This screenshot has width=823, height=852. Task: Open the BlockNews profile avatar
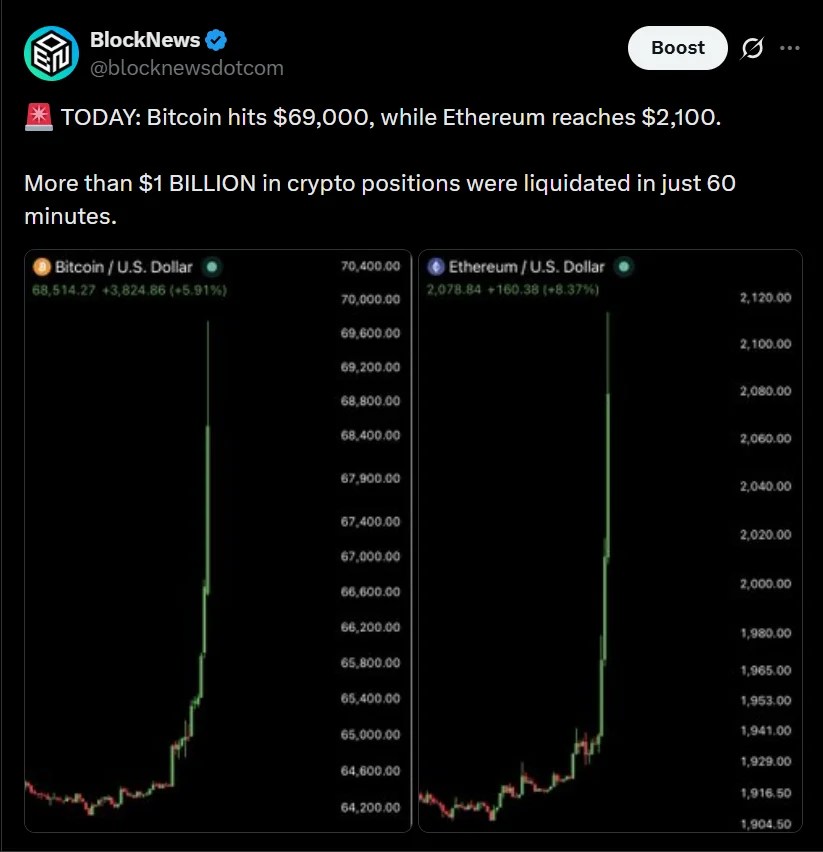tap(52, 53)
